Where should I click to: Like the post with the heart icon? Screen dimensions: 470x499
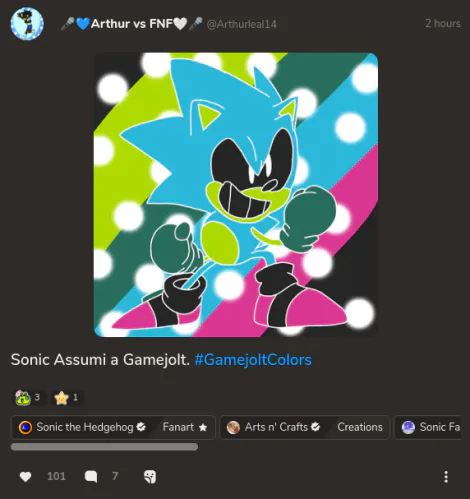click(25, 477)
